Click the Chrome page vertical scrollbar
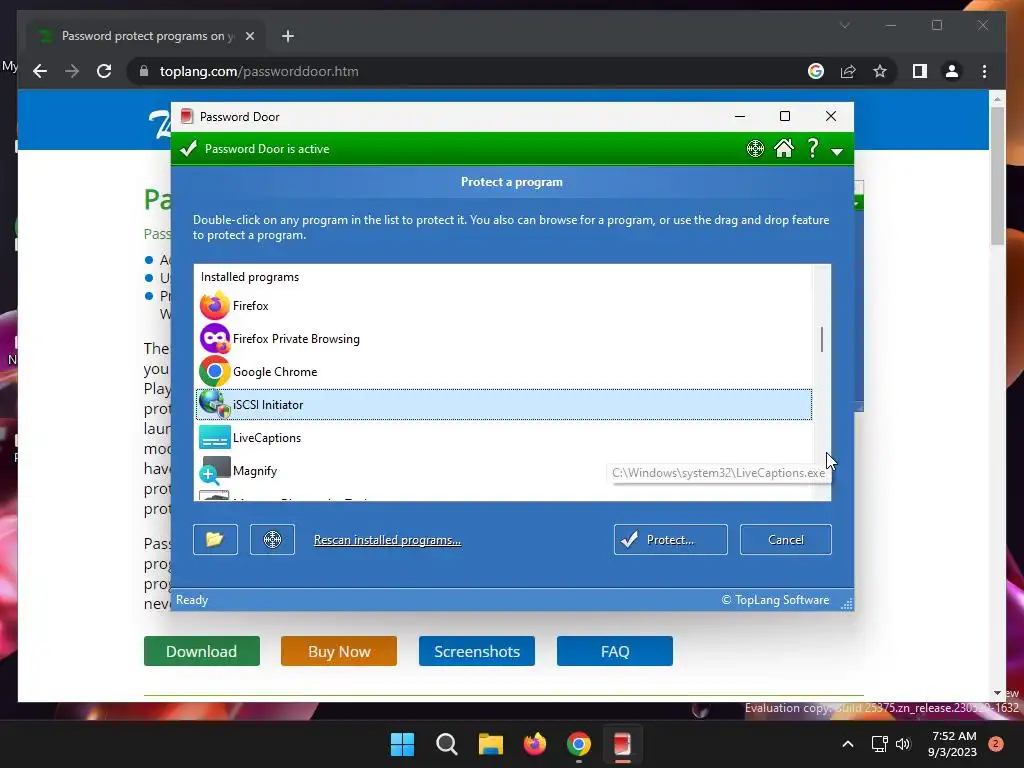 [x=997, y=176]
